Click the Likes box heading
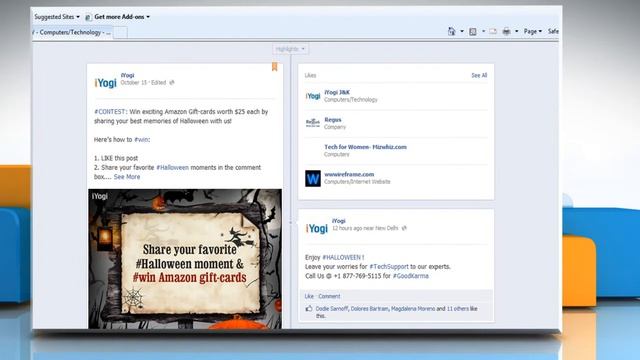 [x=310, y=76]
